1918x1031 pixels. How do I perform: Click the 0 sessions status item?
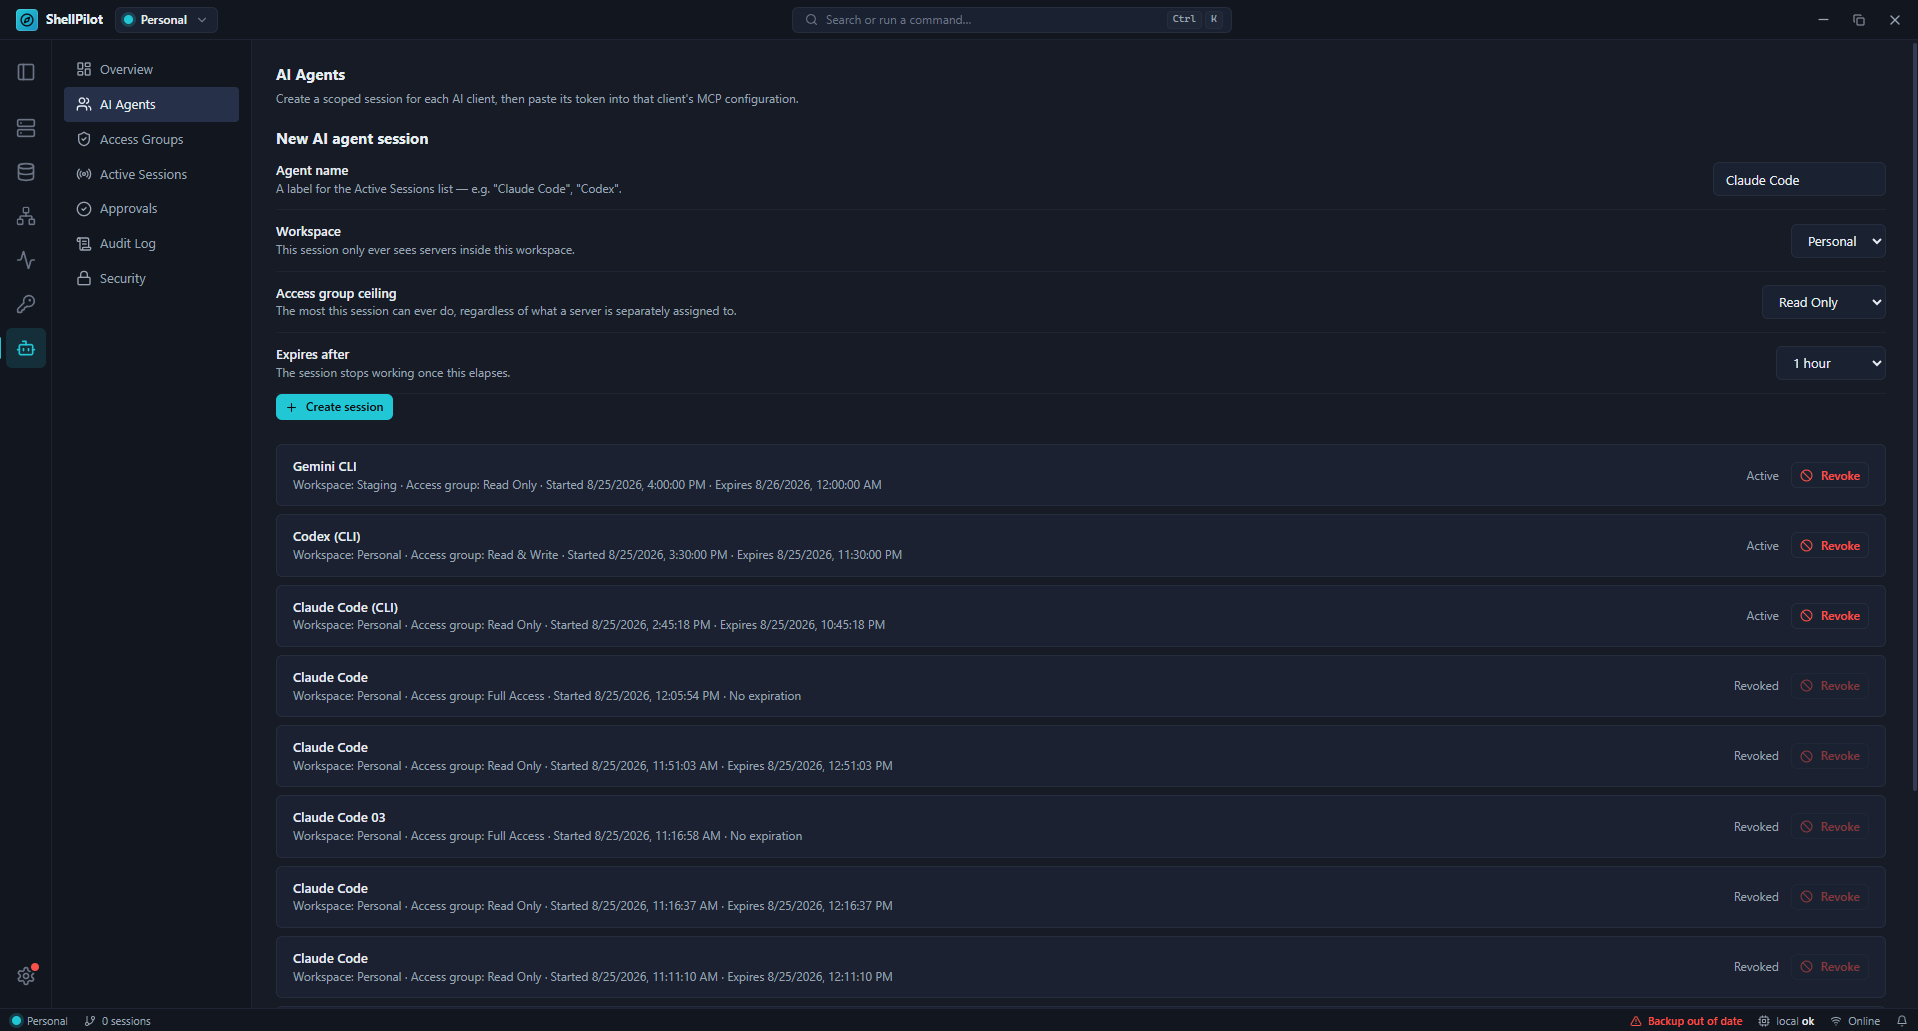[118, 1021]
